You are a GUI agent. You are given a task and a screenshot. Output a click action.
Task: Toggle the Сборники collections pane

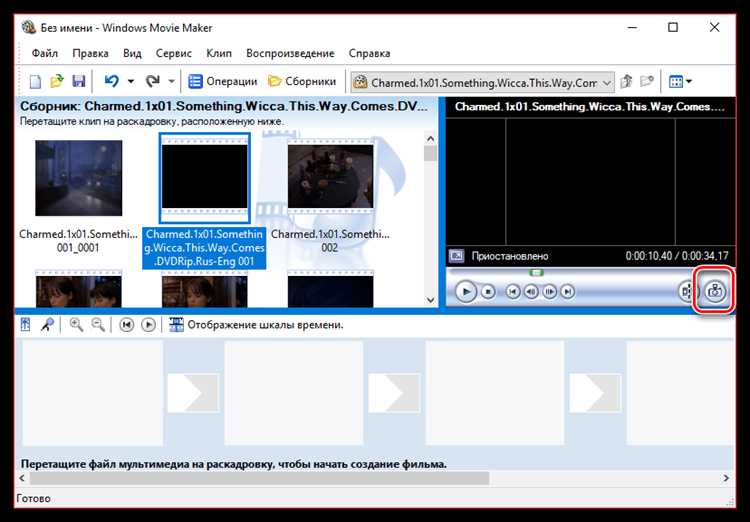click(x=302, y=82)
